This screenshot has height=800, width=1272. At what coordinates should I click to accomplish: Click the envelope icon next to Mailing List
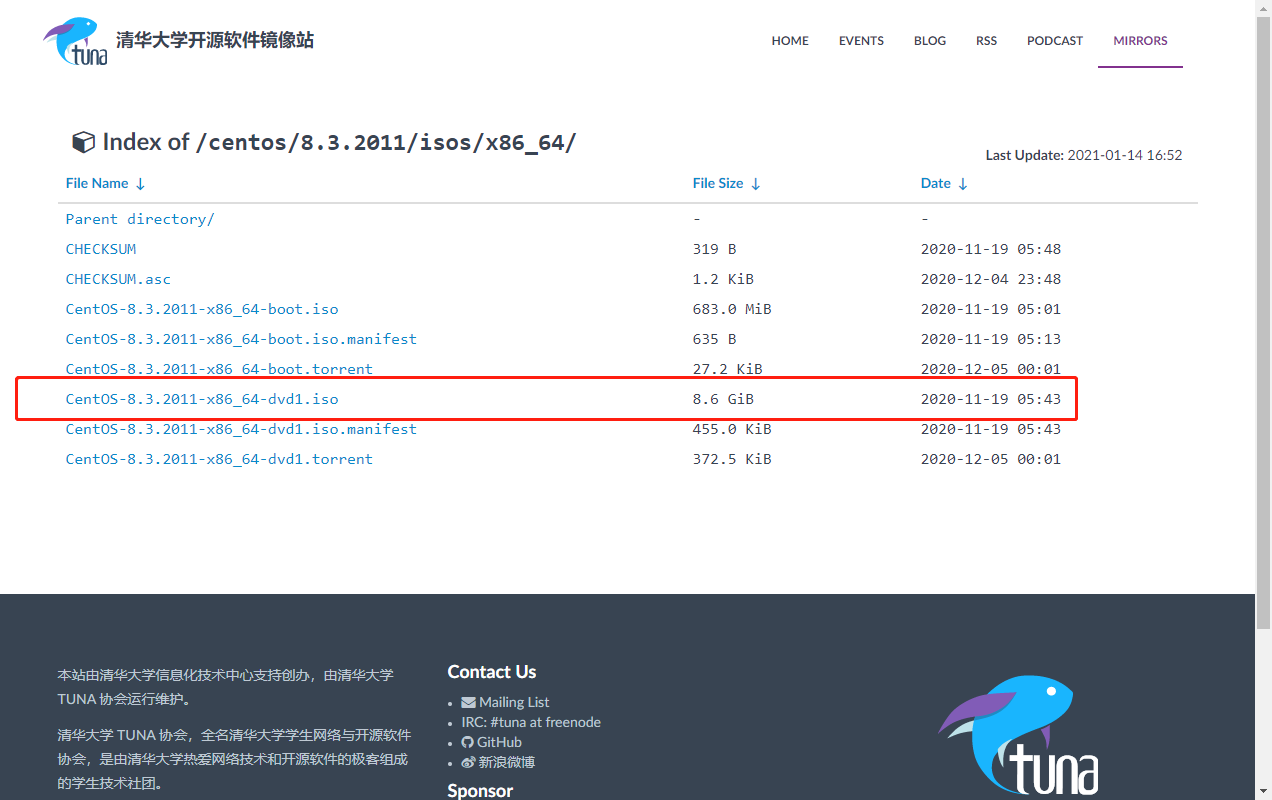click(468, 702)
